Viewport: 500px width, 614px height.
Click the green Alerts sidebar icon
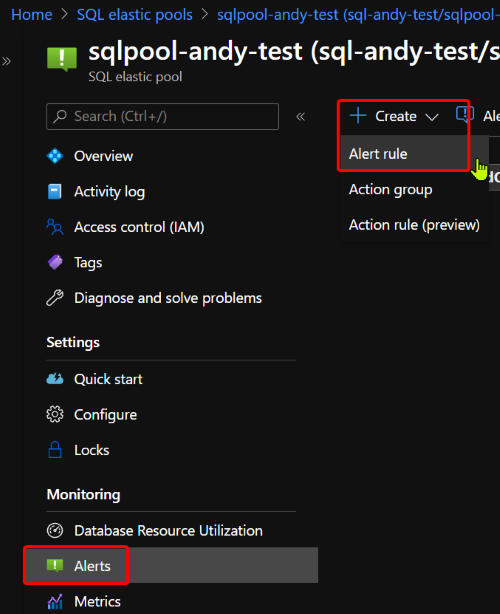pyautogui.click(x=55, y=565)
